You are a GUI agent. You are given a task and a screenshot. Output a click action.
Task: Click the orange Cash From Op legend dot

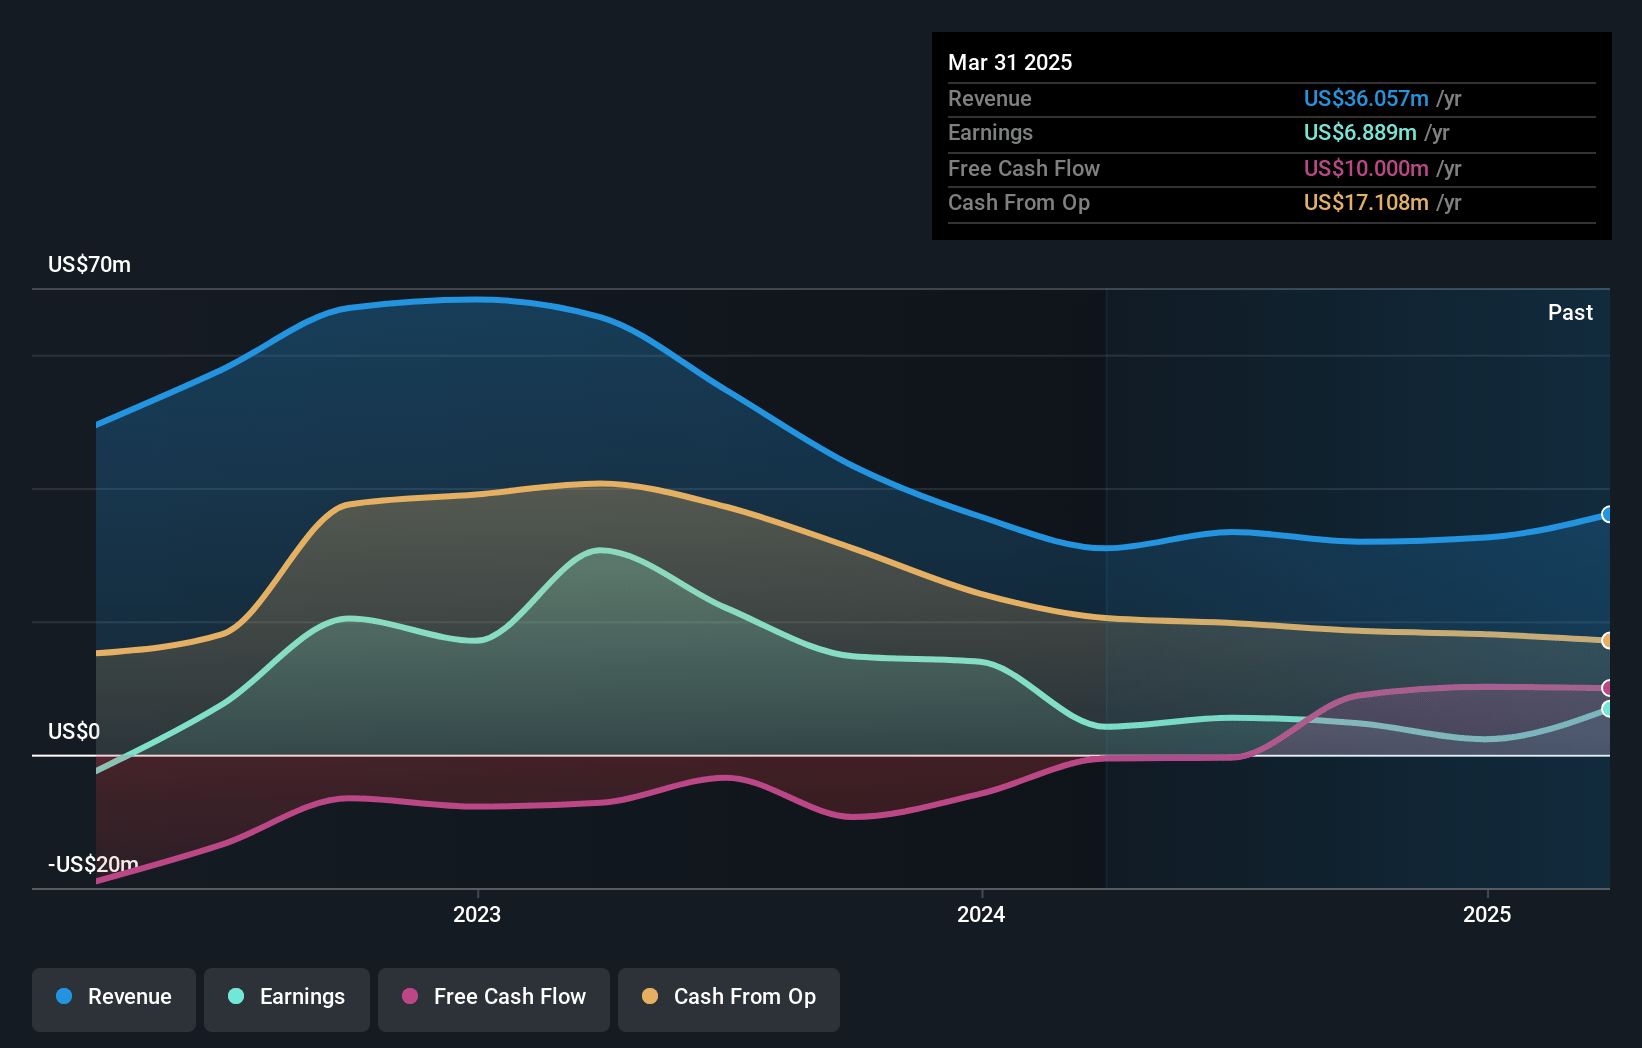point(650,996)
